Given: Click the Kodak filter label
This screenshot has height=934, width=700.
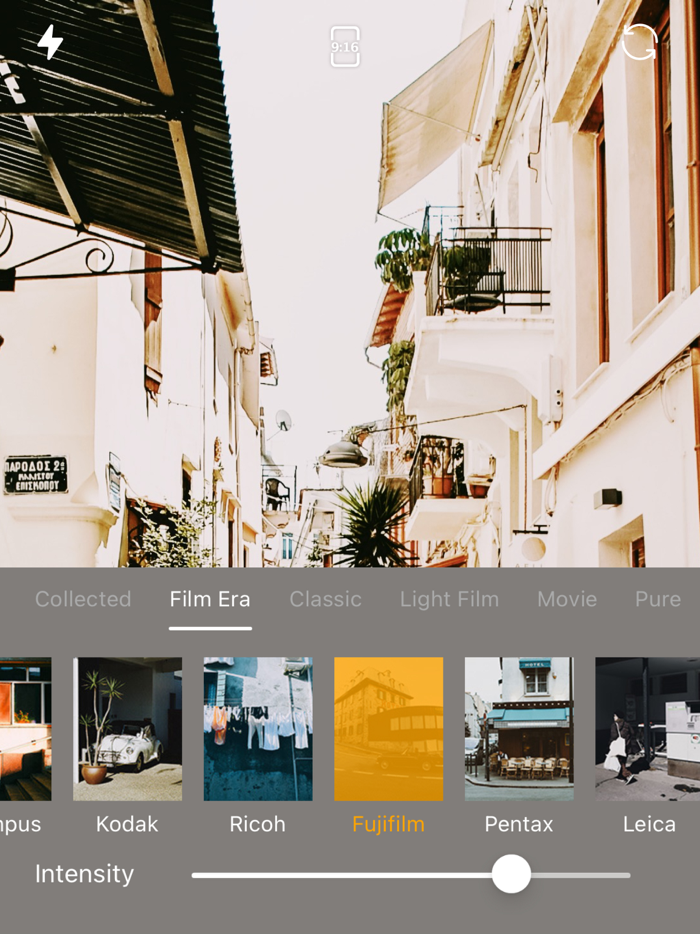Looking at the screenshot, I should point(127,824).
